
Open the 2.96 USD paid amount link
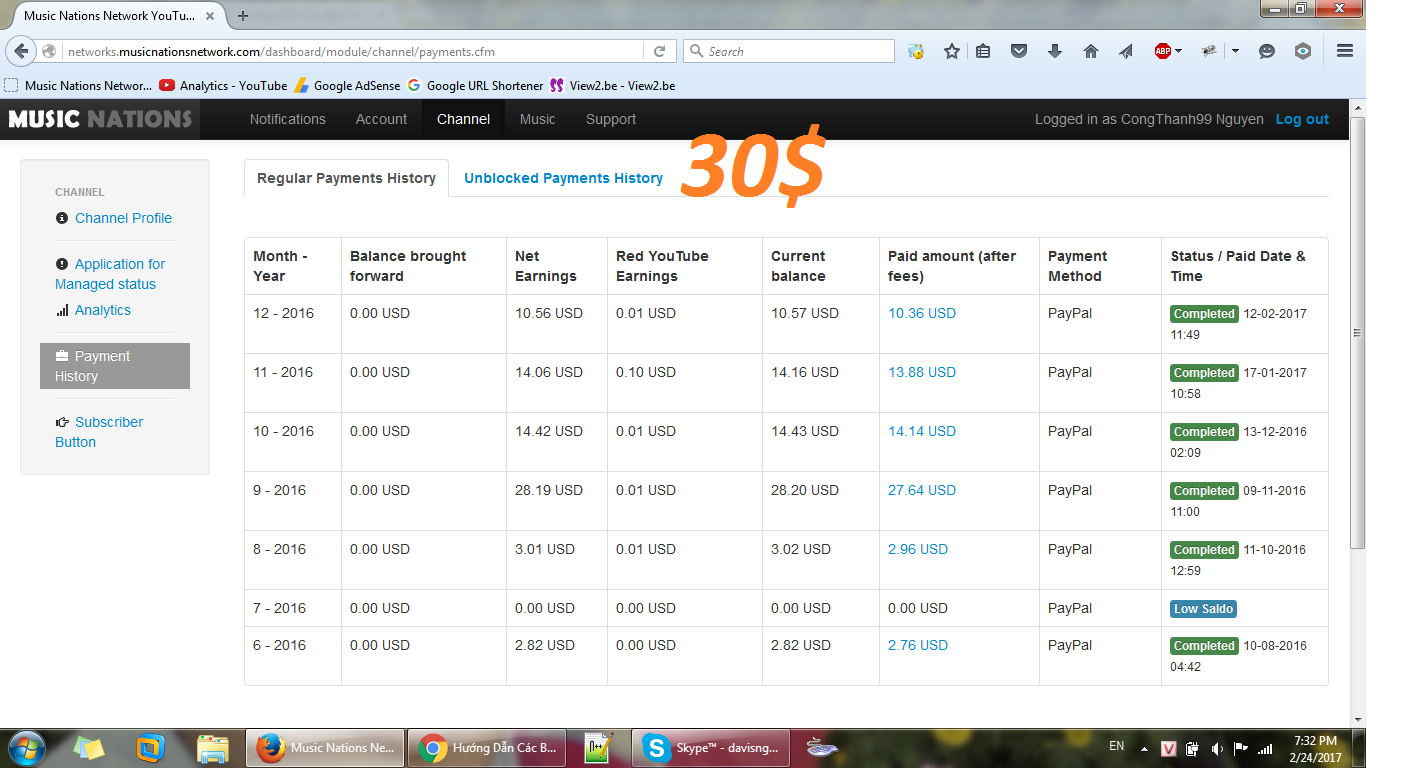[x=918, y=549]
